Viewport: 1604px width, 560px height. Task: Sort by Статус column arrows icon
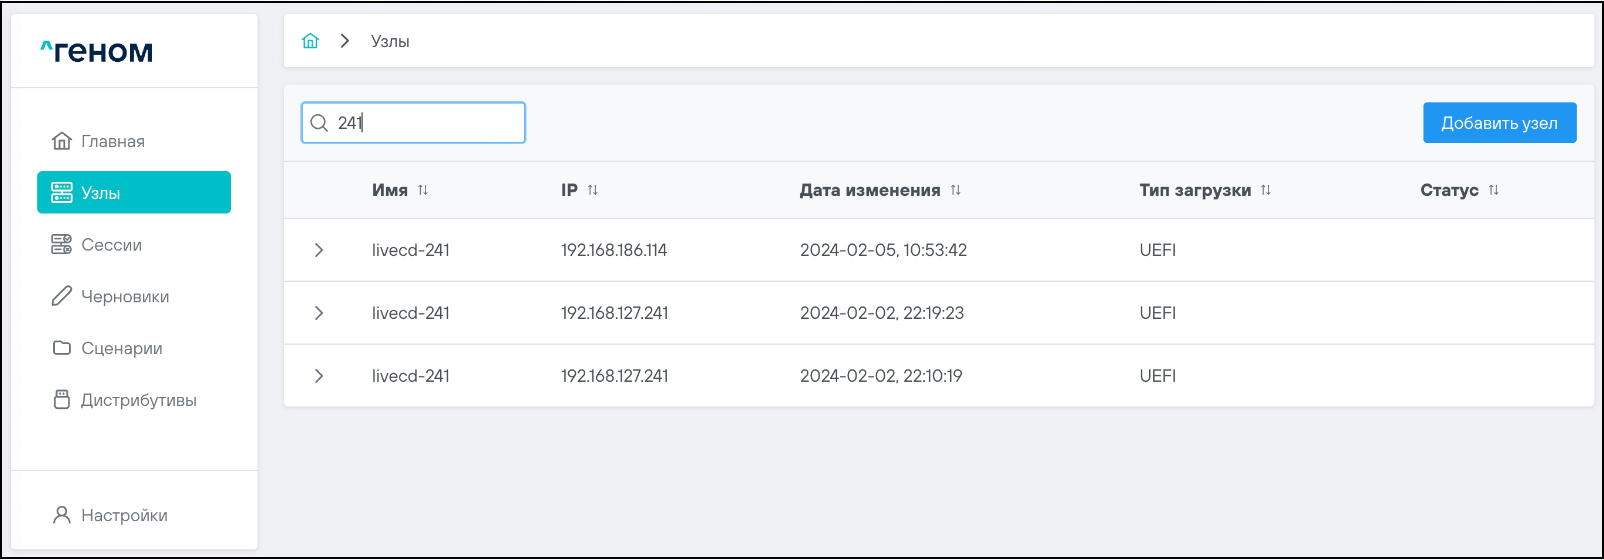point(1494,190)
